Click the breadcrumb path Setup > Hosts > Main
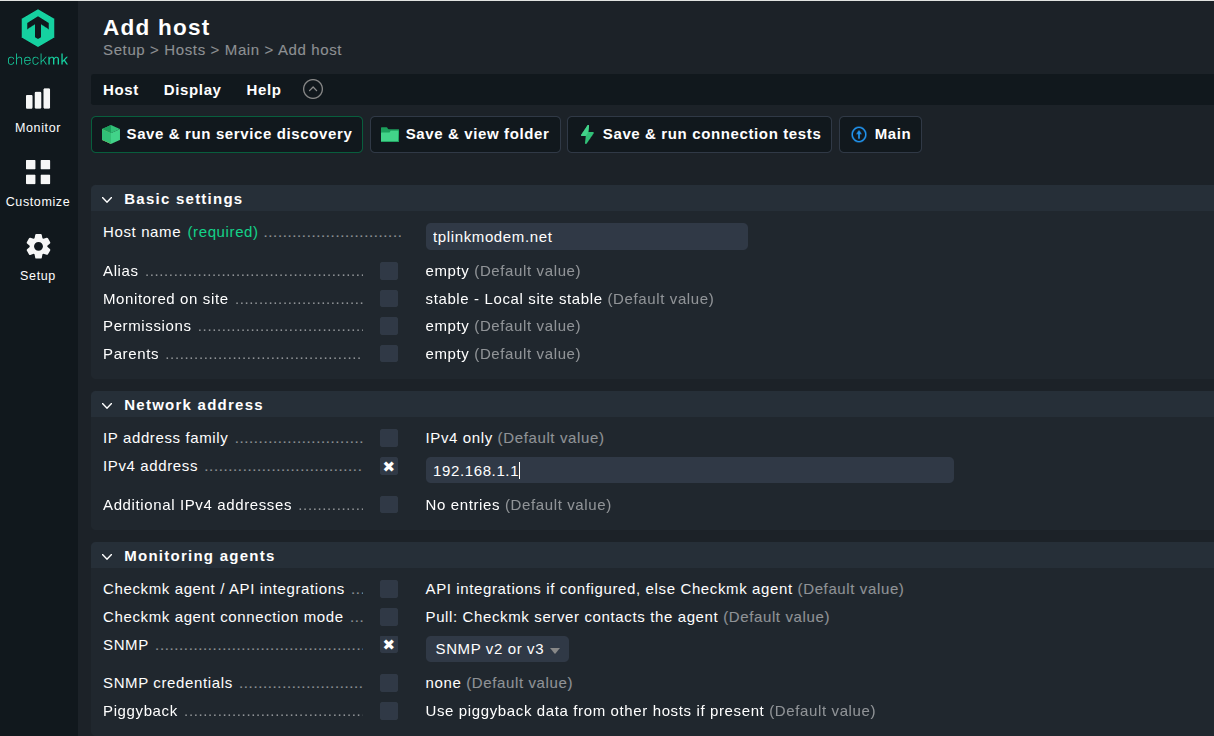1214x736 pixels. click(181, 50)
